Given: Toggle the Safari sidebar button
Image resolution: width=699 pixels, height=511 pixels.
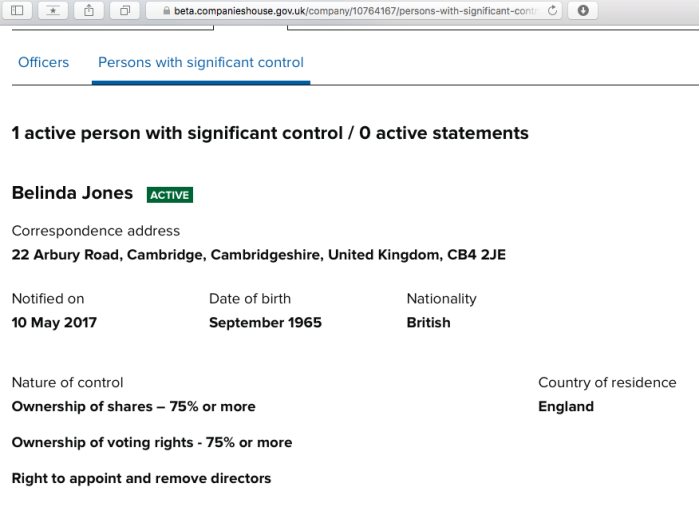Looking at the screenshot, I should click(x=17, y=11).
